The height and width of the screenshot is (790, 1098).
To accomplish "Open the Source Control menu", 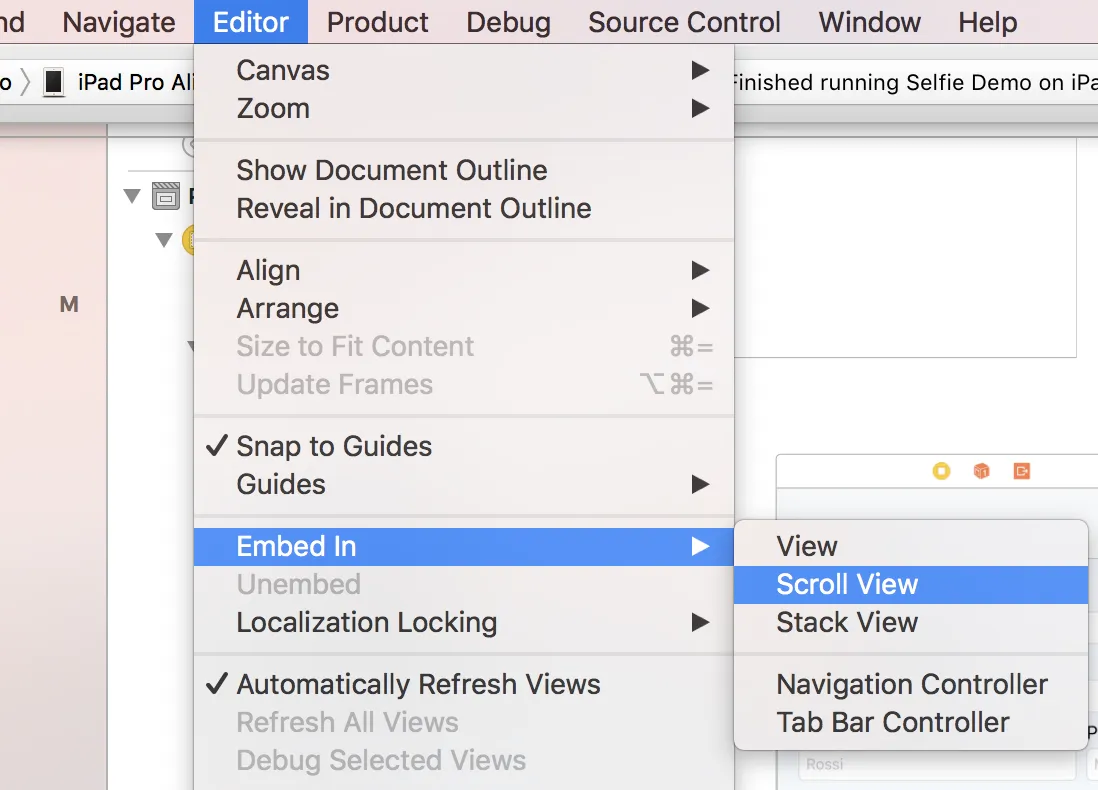I will pos(684,22).
